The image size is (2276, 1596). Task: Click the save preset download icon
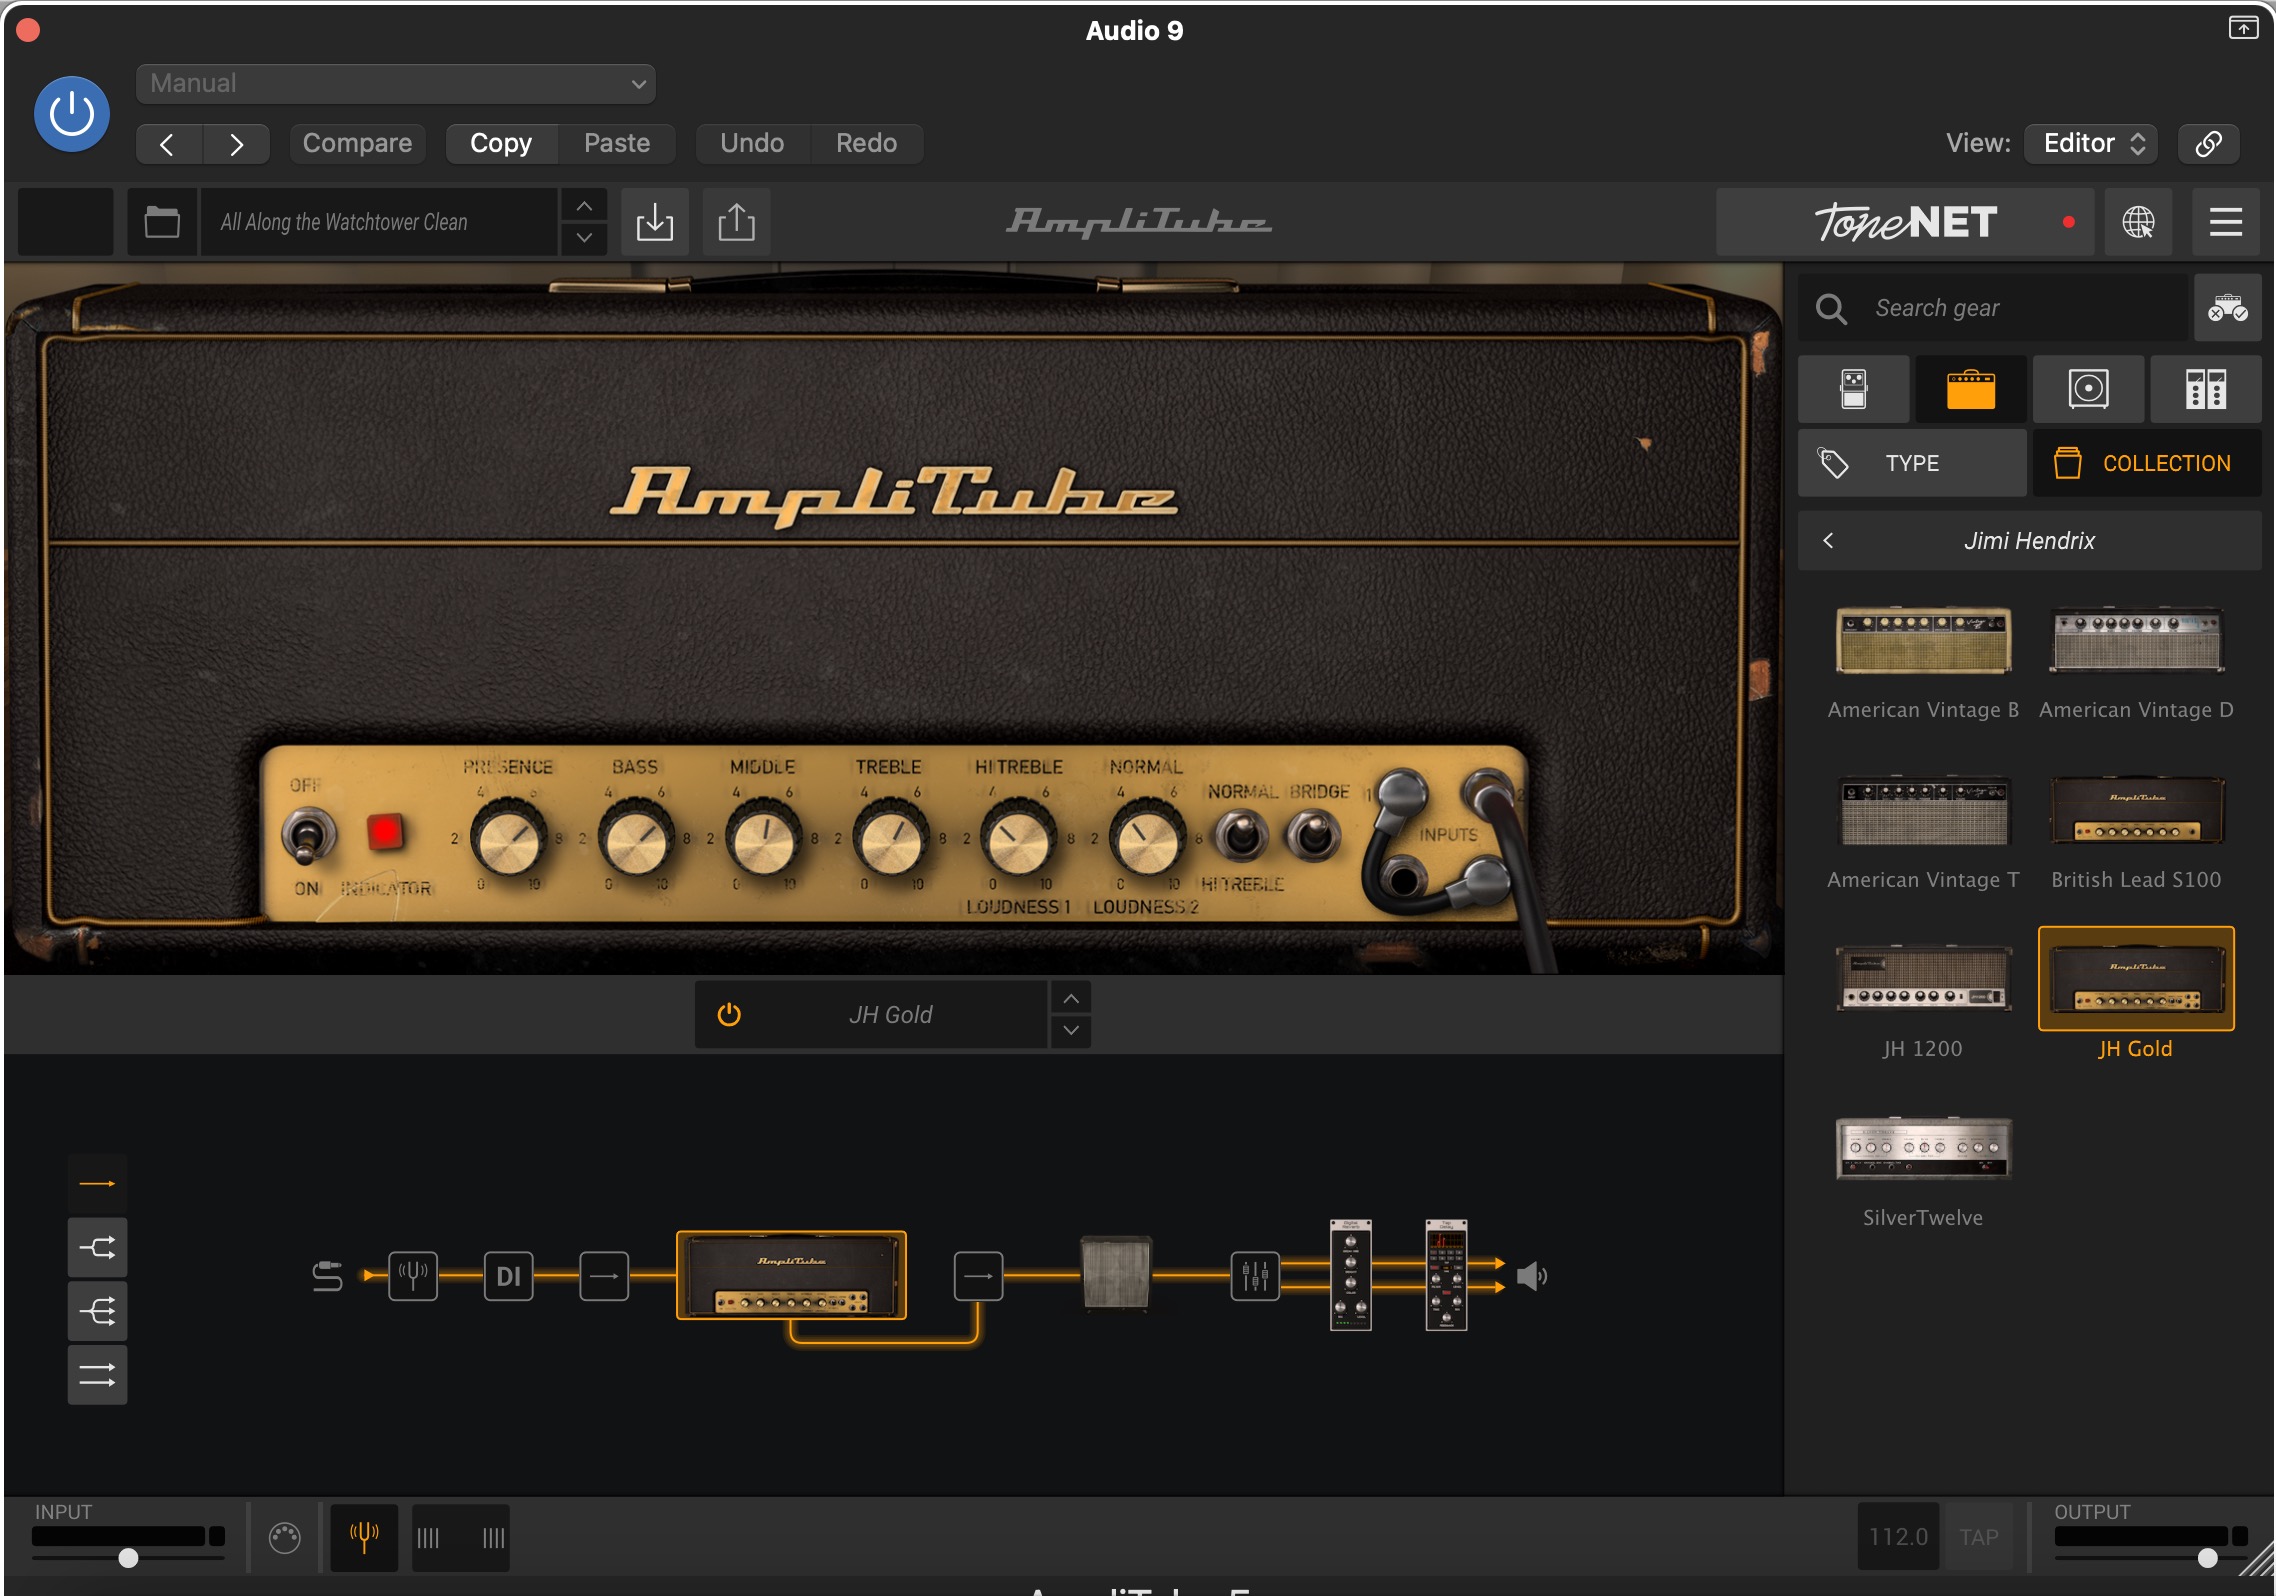pos(655,222)
